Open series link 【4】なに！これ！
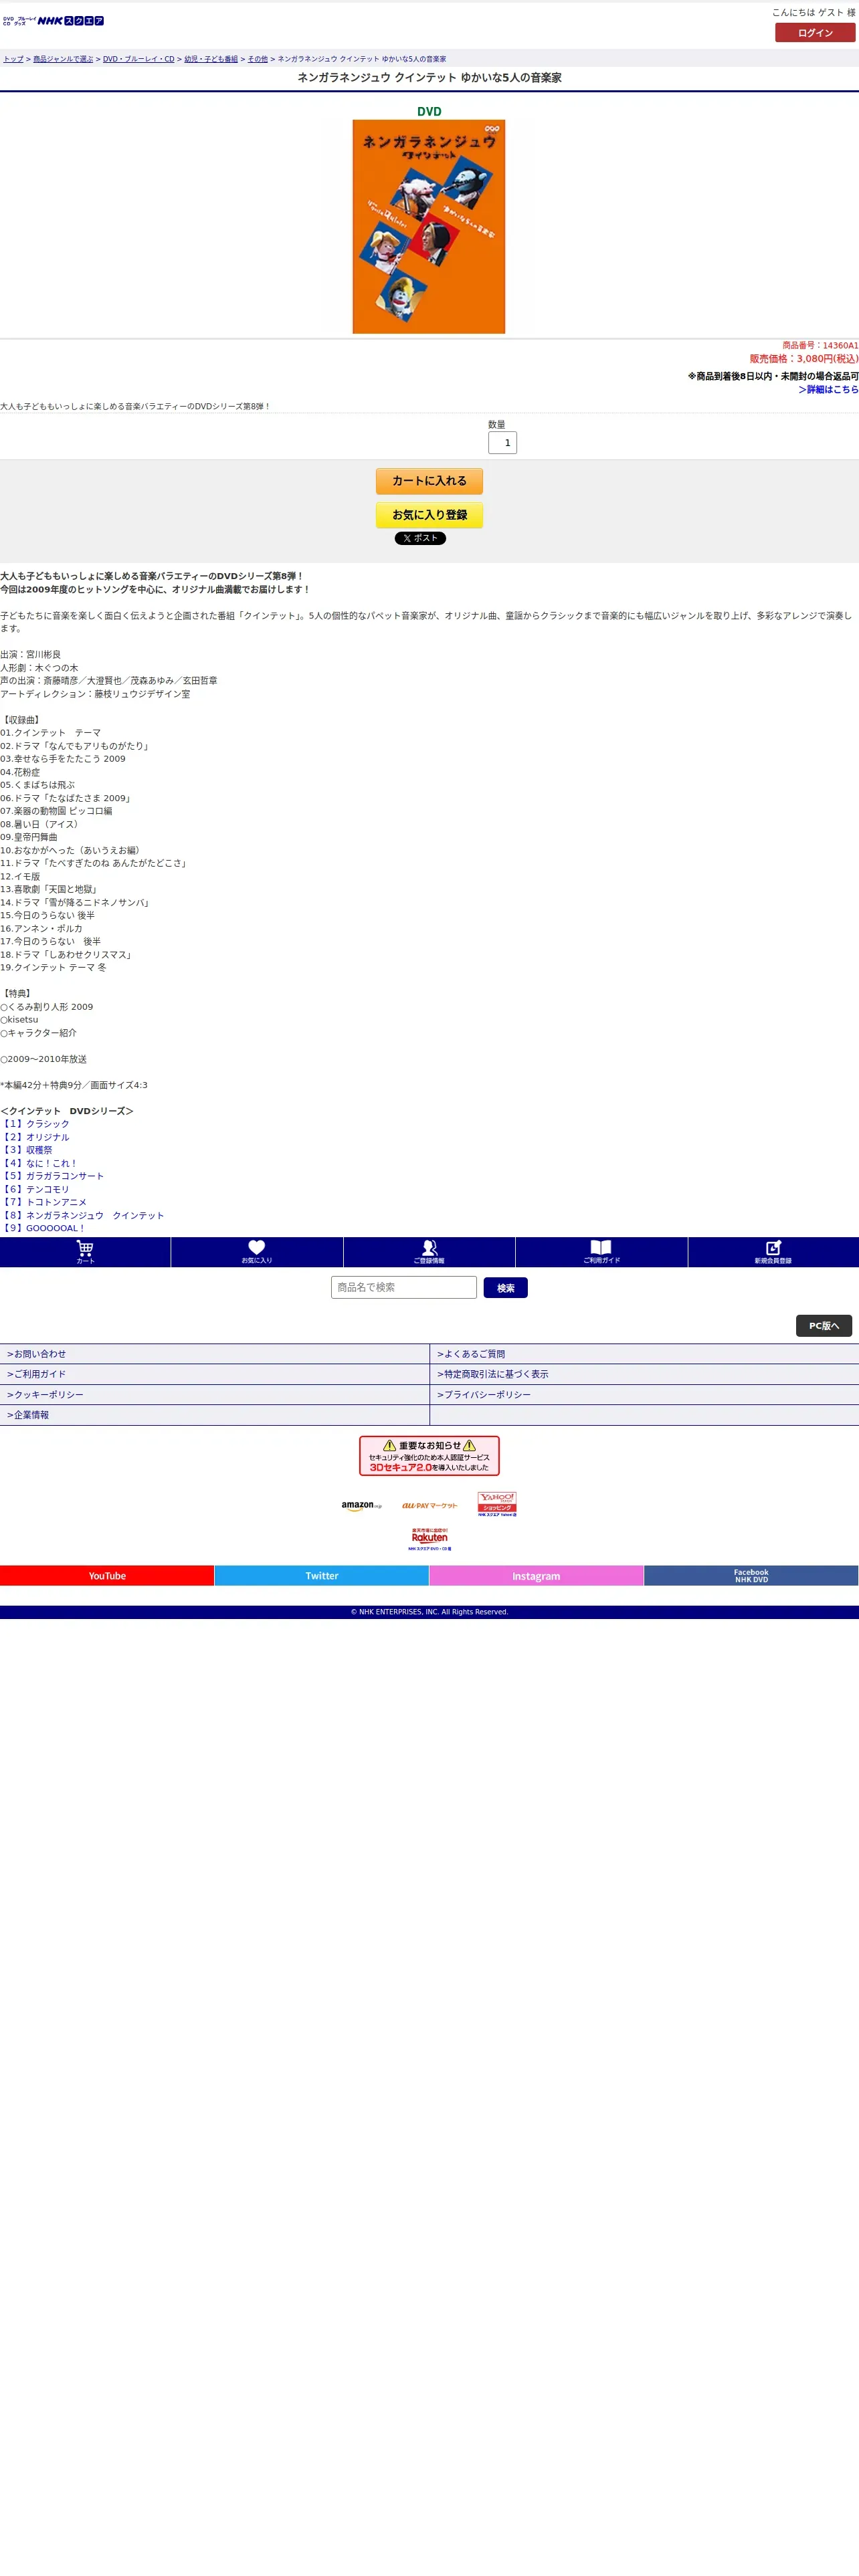The image size is (859, 2576). 39,1163
